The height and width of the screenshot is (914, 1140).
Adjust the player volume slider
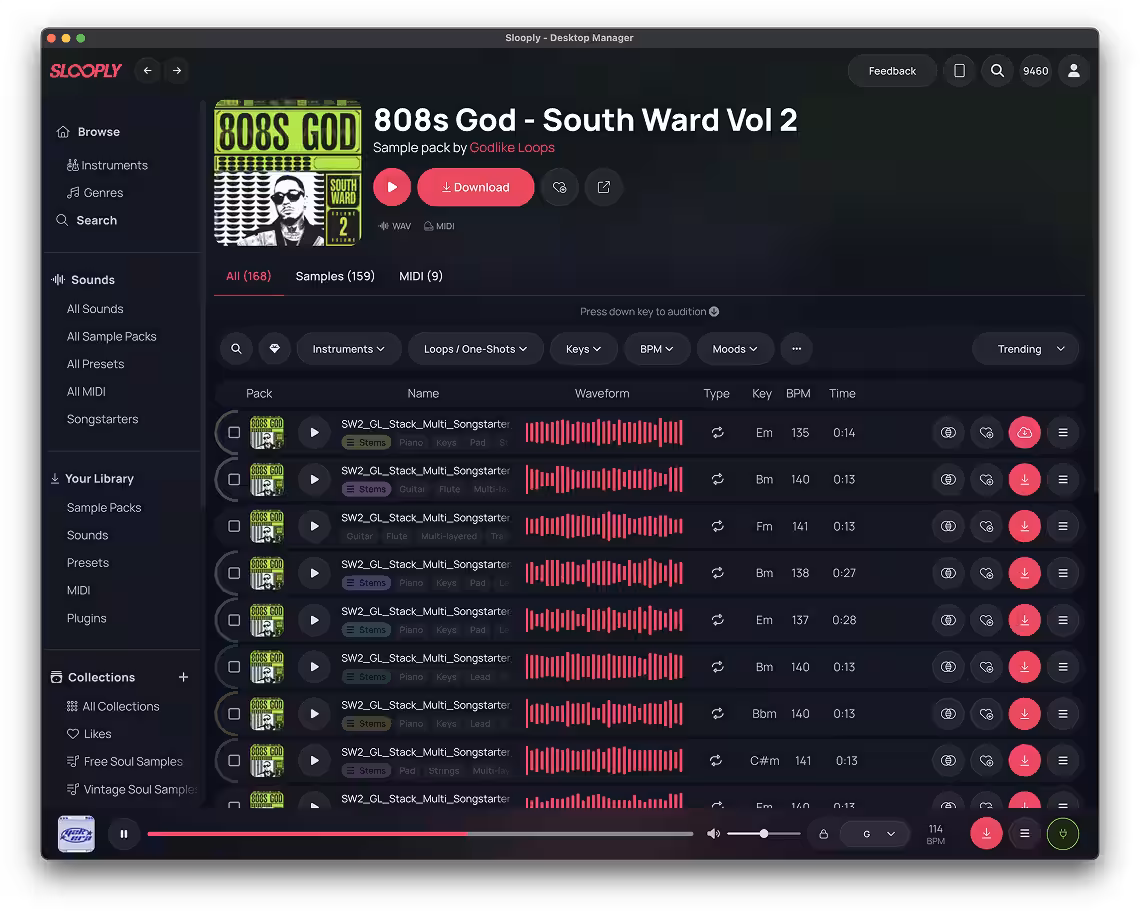click(763, 834)
